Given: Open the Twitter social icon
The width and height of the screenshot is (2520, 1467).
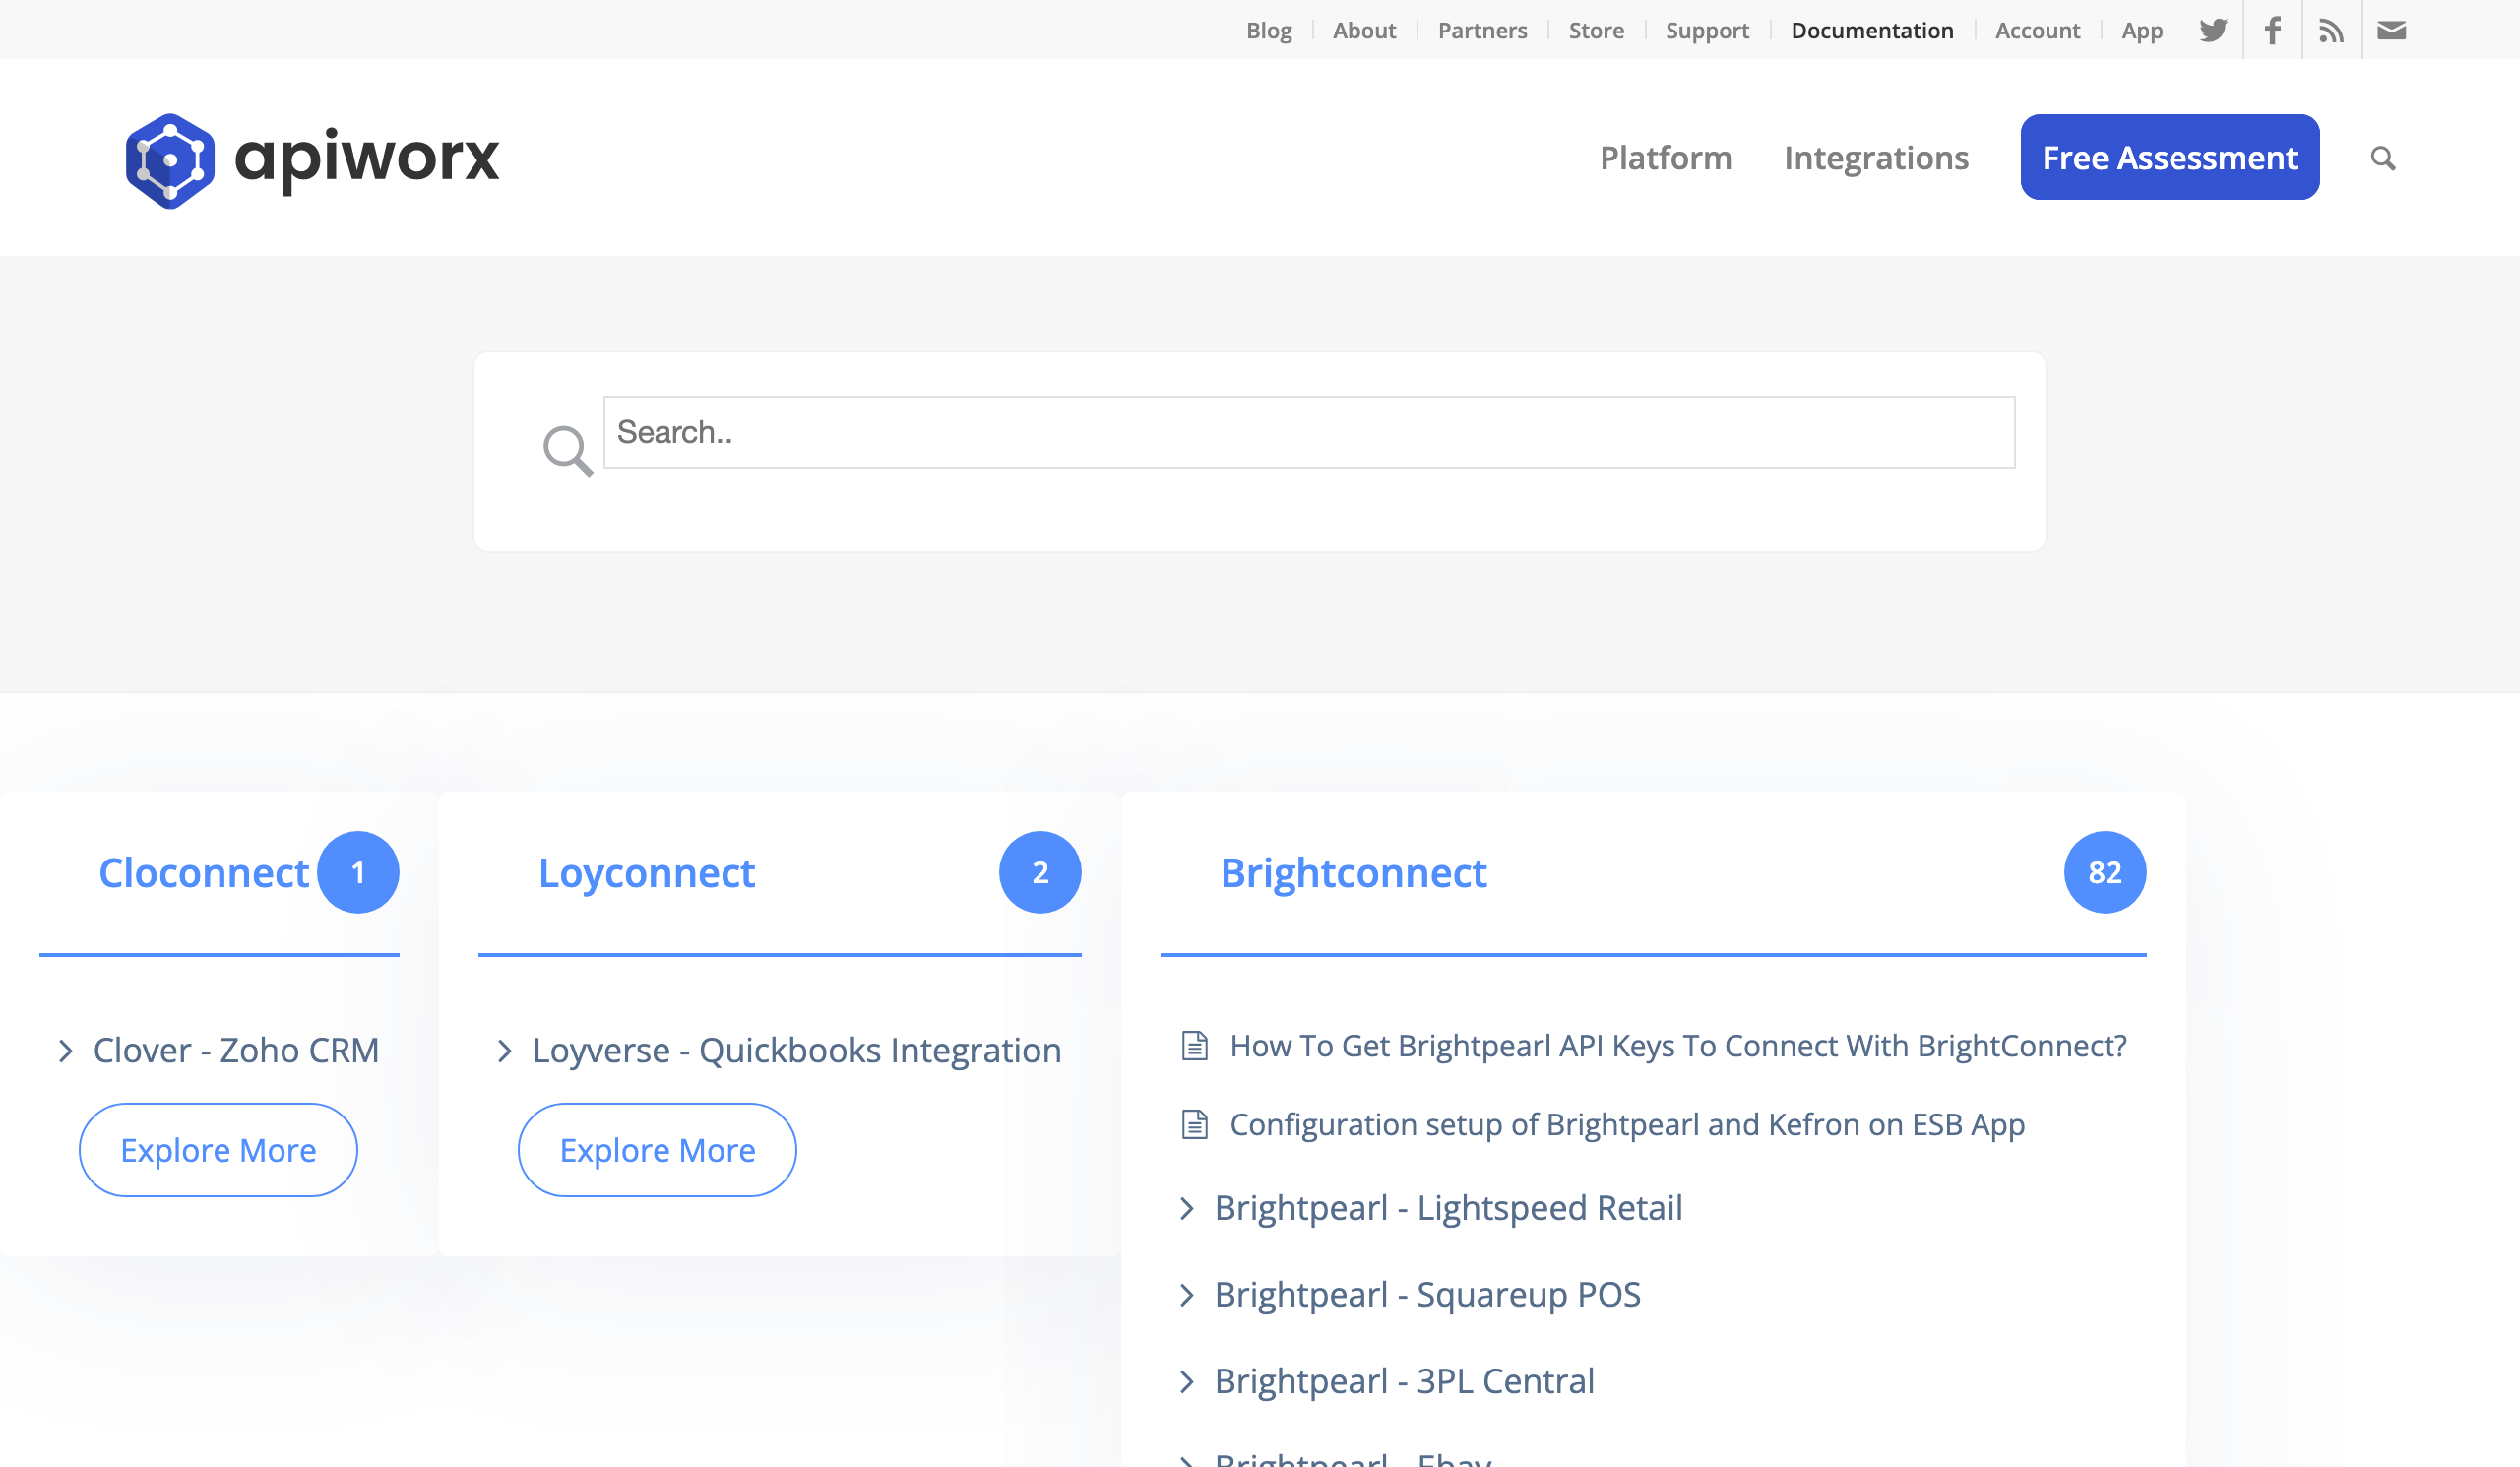Looking at the screenshot, I should click(2213, 30).
